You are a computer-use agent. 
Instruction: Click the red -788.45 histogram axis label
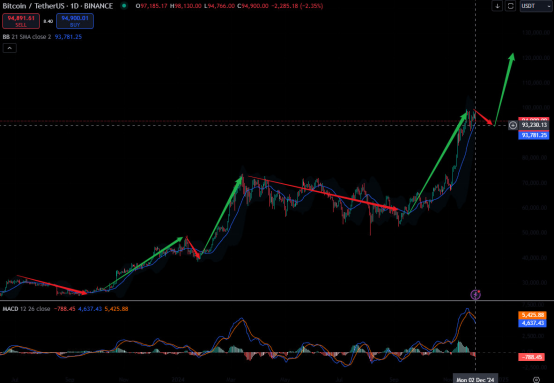click(x=531, y=357)
